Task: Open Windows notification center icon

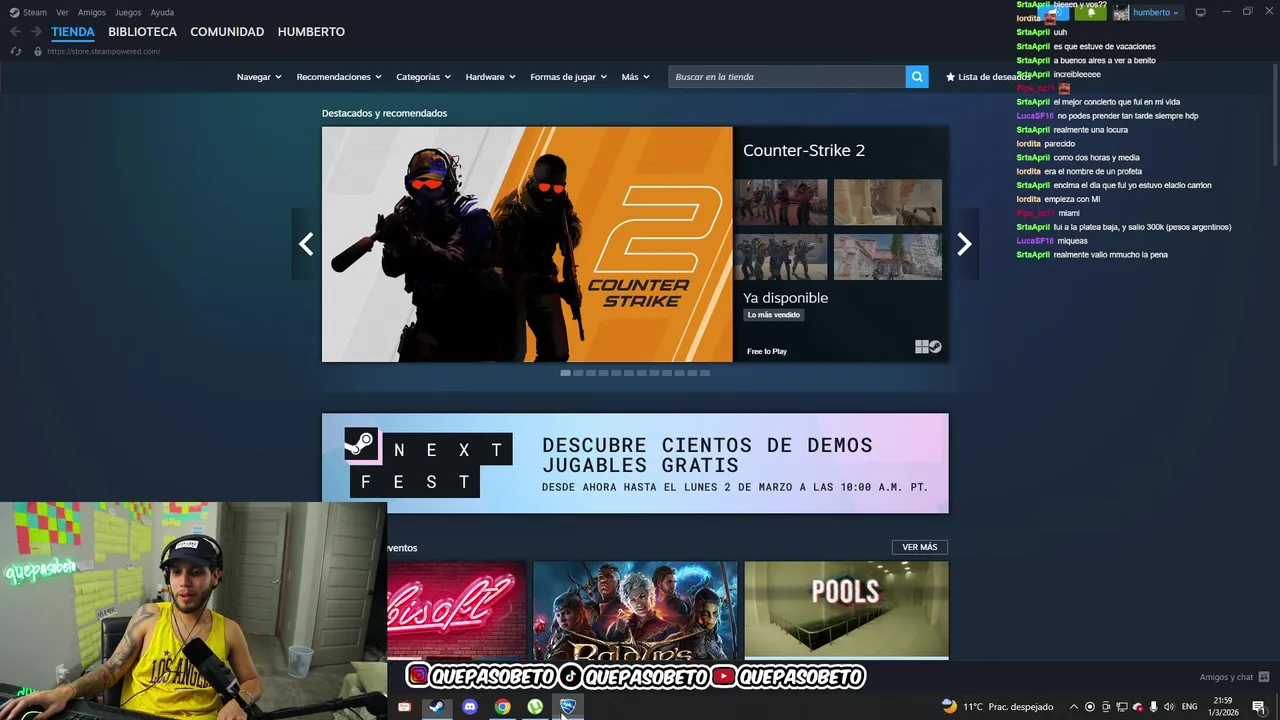Action: coord(1258,707)
